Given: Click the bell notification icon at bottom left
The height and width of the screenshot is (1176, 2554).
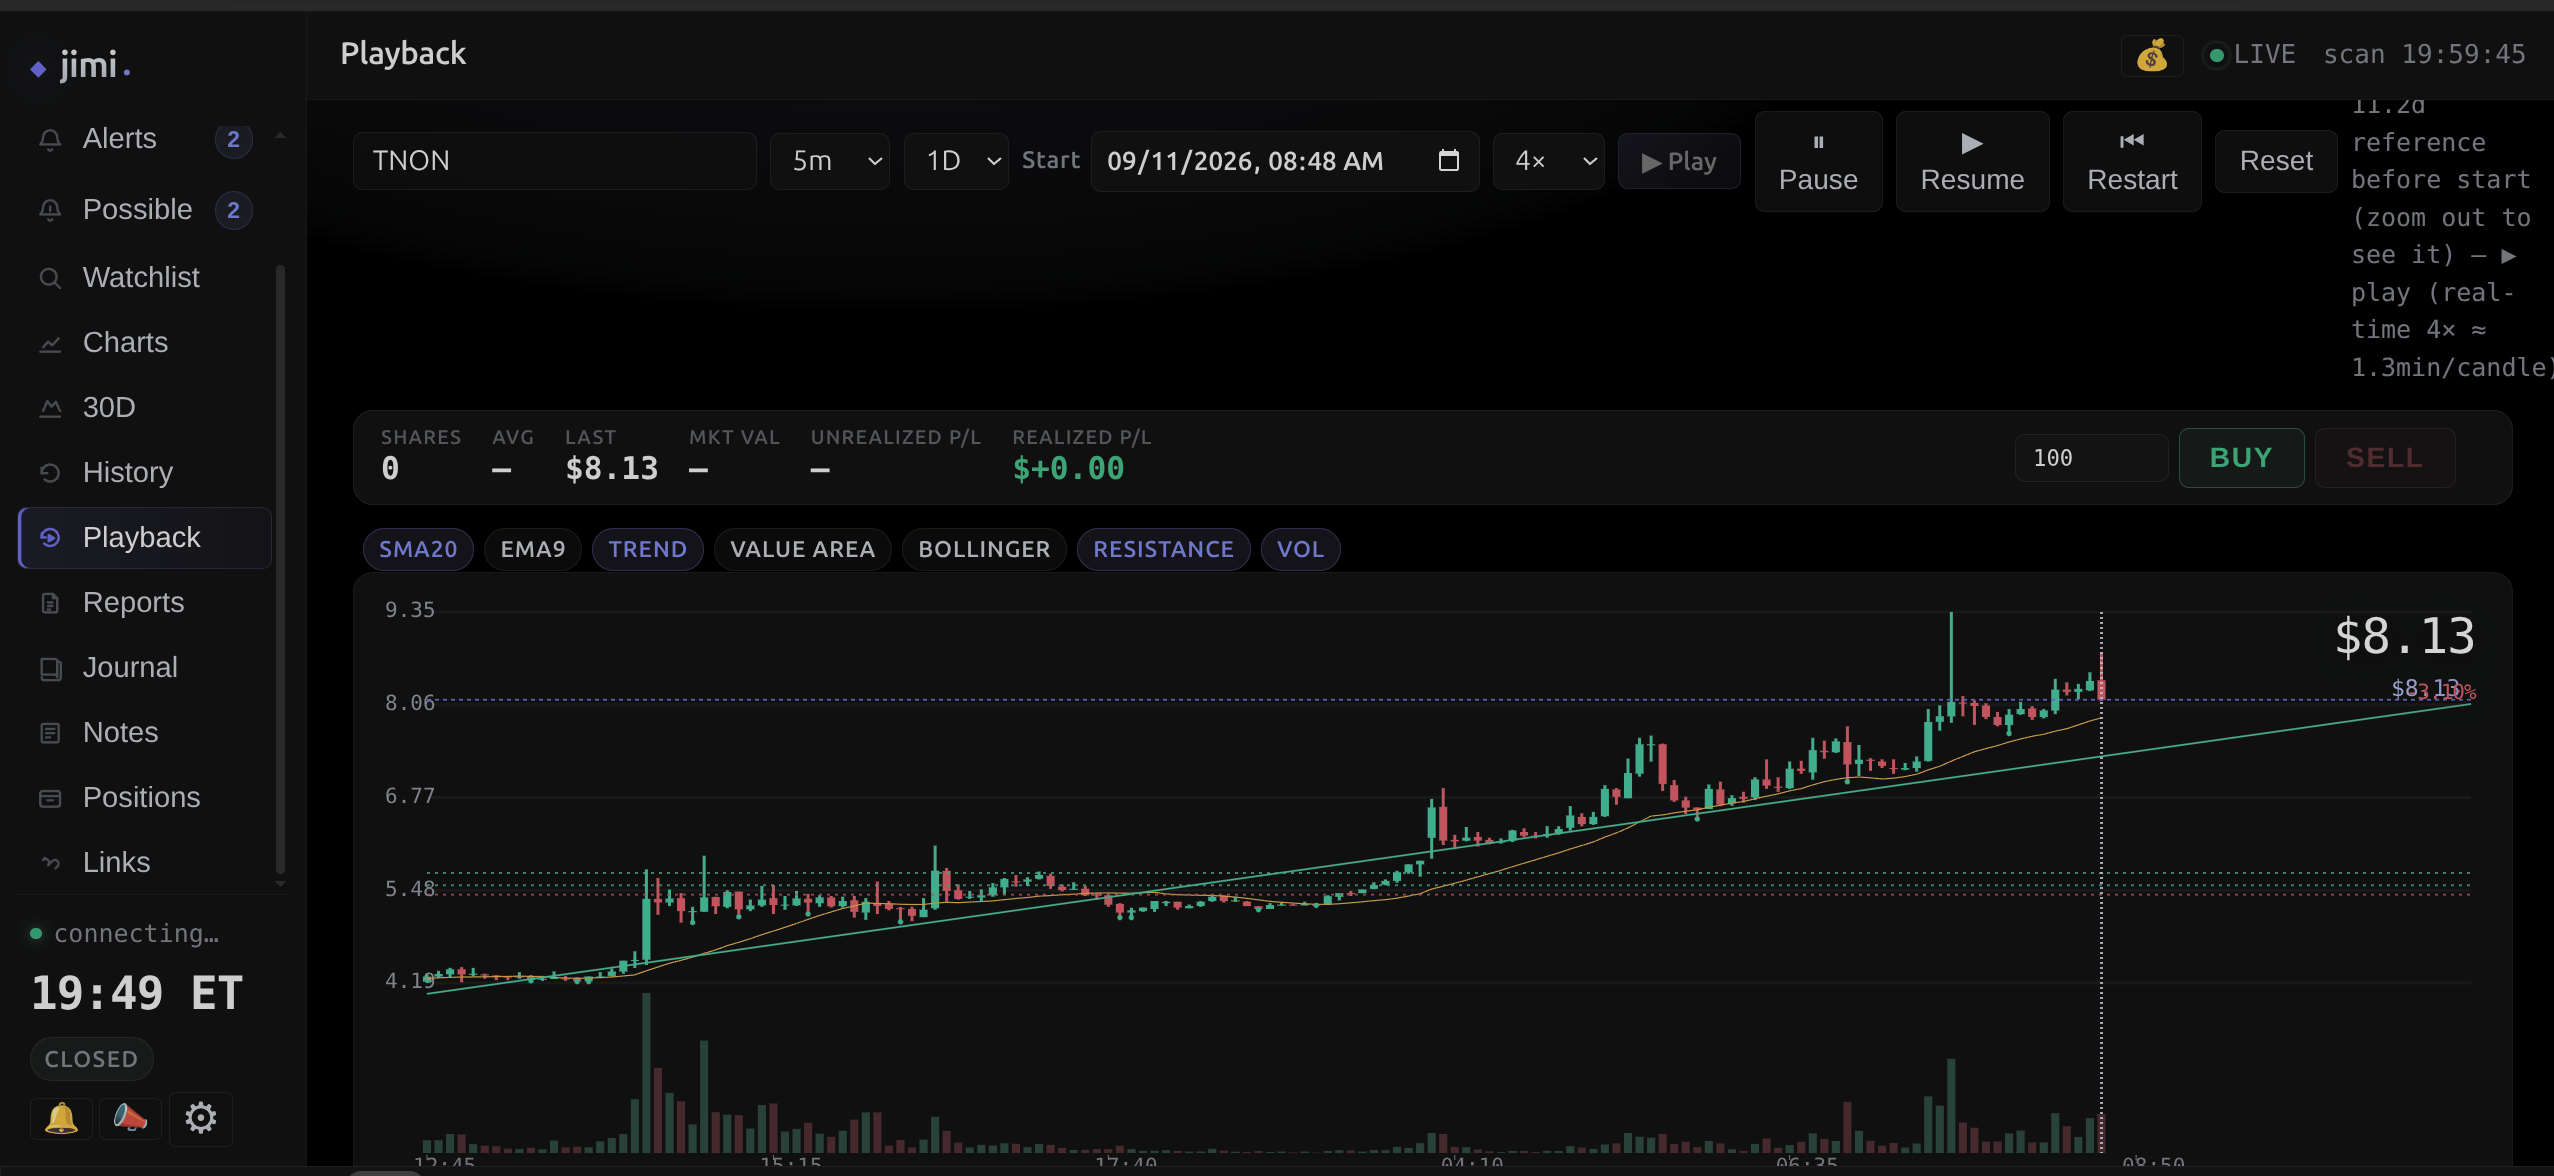Looking at the screenshot, I should (x=61, y=1118).
